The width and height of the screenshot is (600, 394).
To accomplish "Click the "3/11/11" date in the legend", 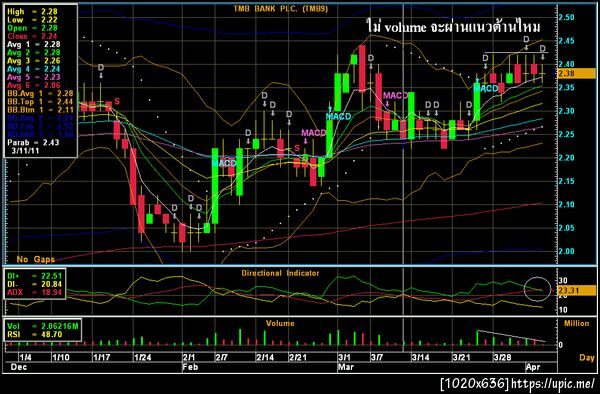I will pyautogui.click(x=25, y=150).
